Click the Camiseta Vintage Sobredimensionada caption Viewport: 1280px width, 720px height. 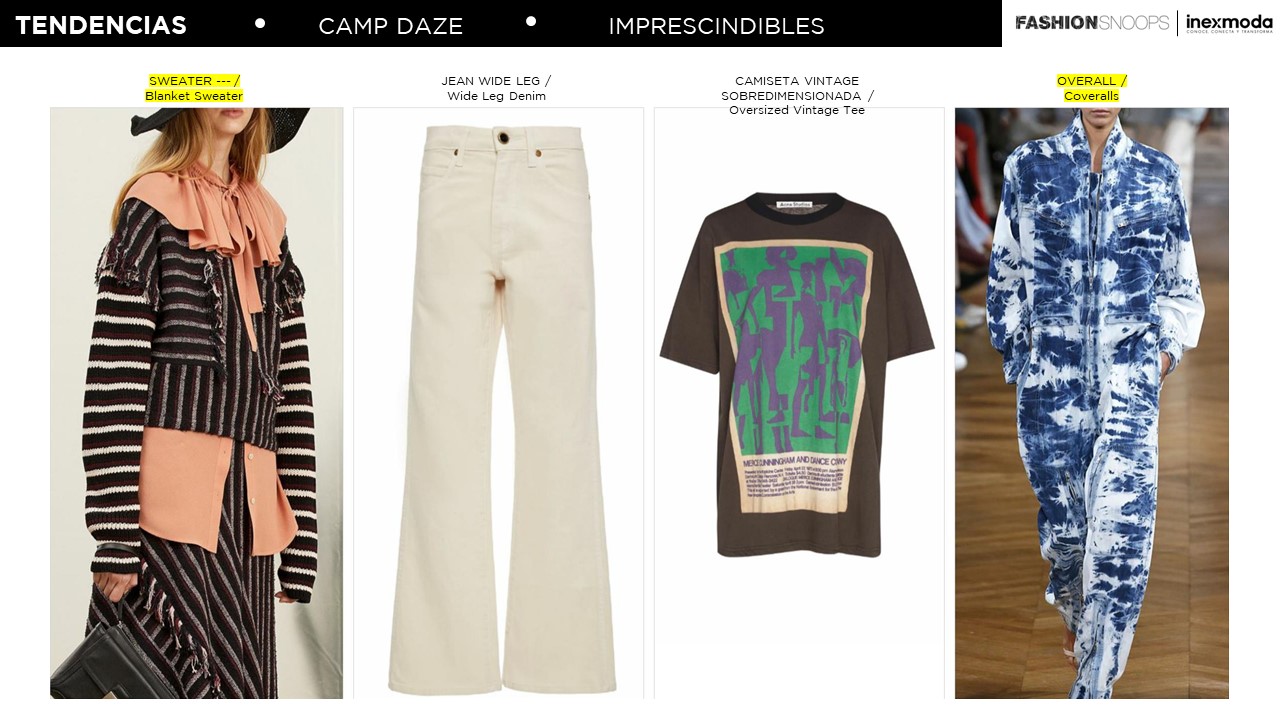click(797, 95)
